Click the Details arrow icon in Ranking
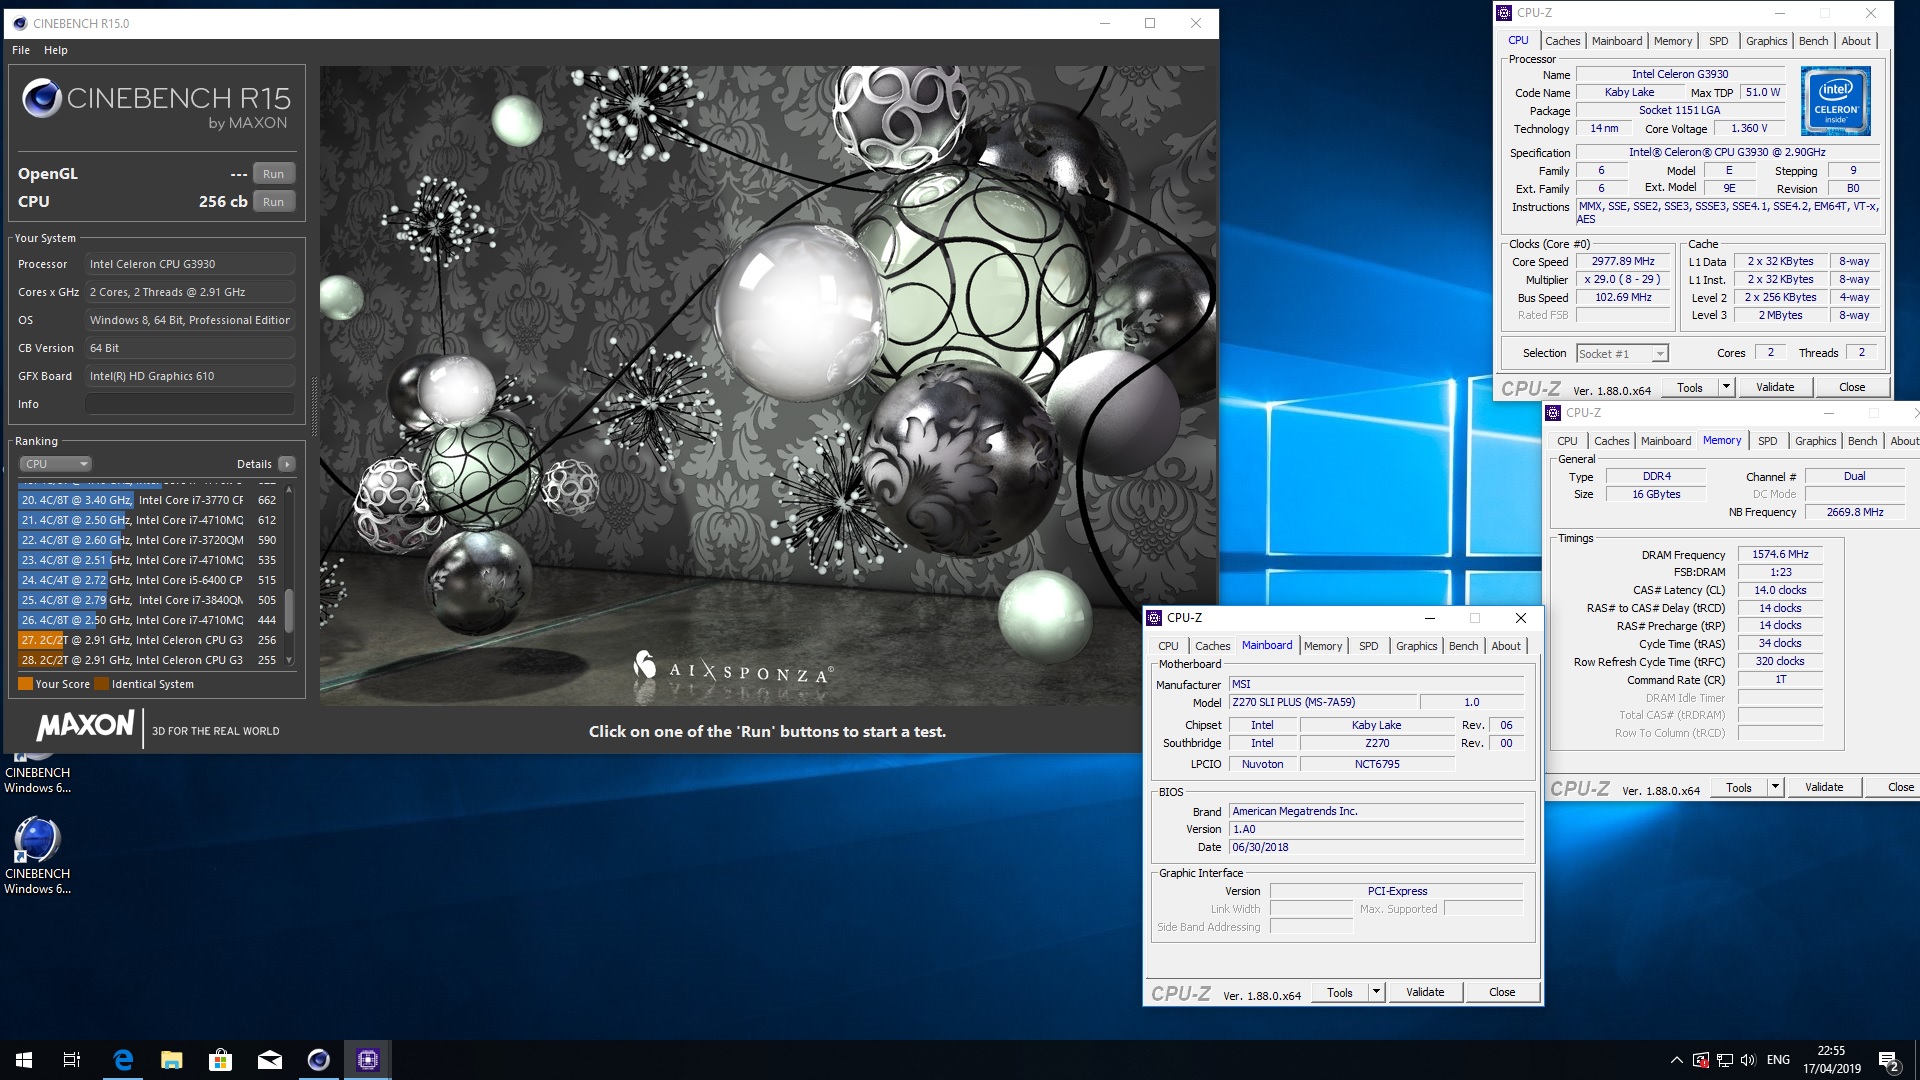The image size is (1920, 1080). (287, 464)
